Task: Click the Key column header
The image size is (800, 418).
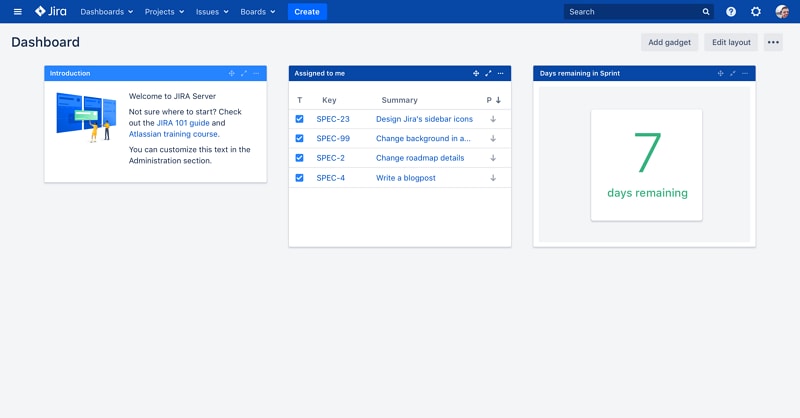Action: 329,100
